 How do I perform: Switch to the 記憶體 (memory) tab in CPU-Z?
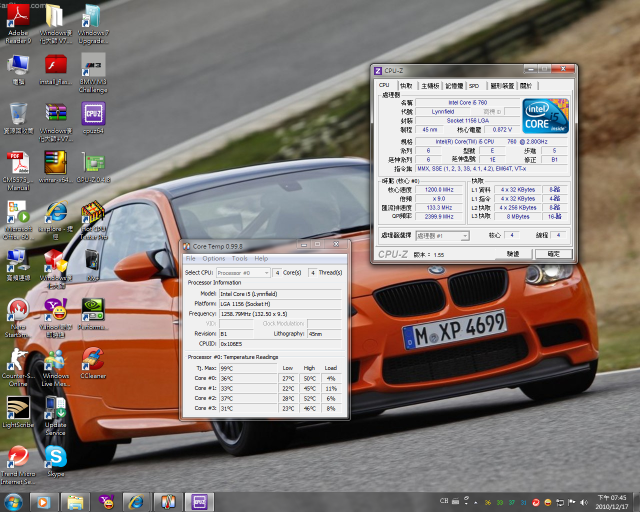point(454,86)
